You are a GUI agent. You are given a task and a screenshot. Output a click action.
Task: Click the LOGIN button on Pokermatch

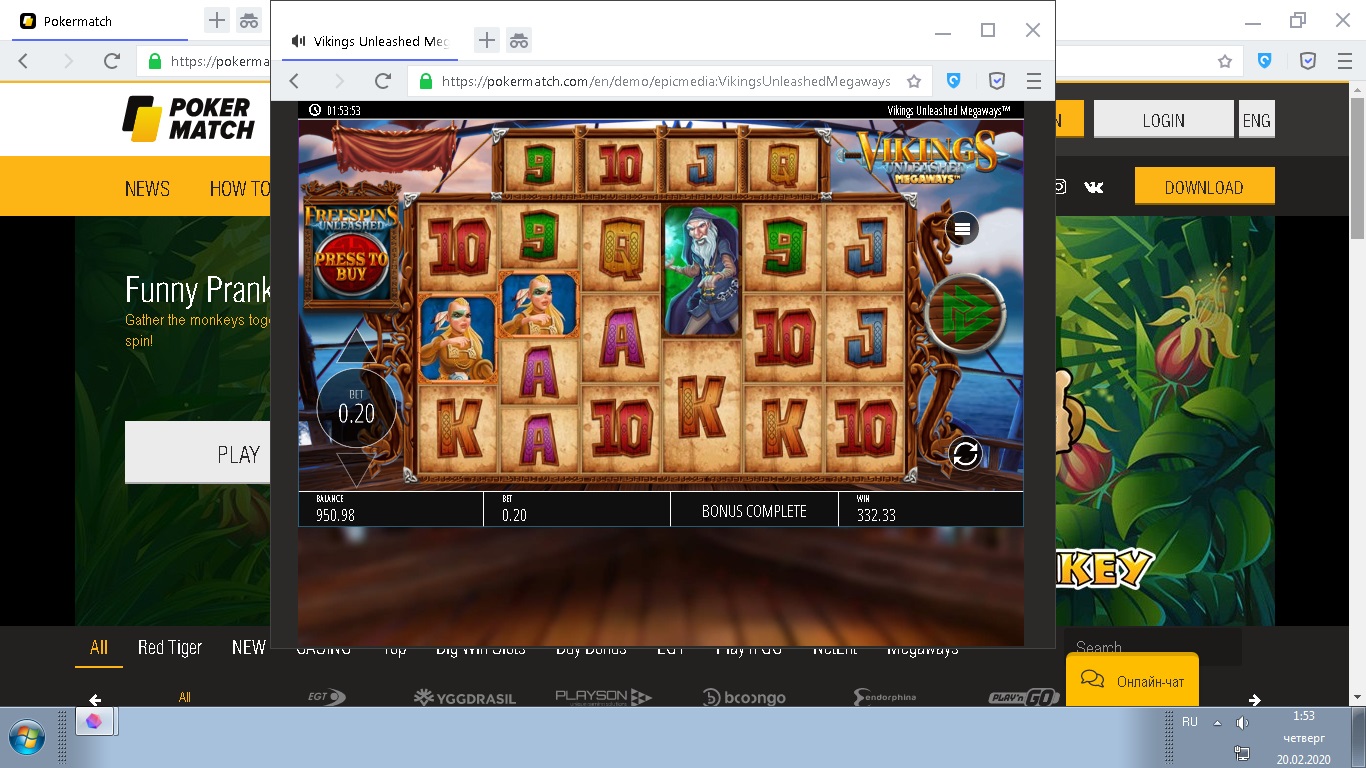(1163, 120)
